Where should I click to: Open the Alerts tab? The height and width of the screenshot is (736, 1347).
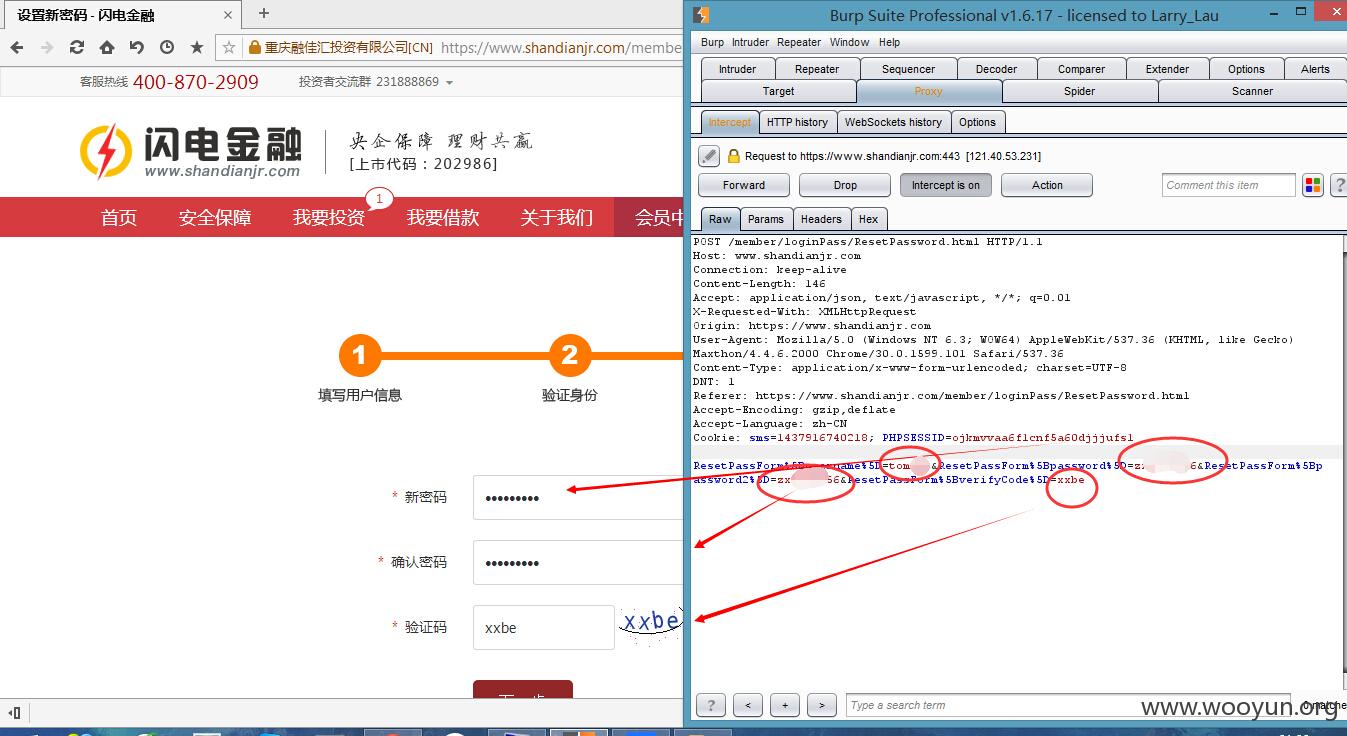point(1315,69)
